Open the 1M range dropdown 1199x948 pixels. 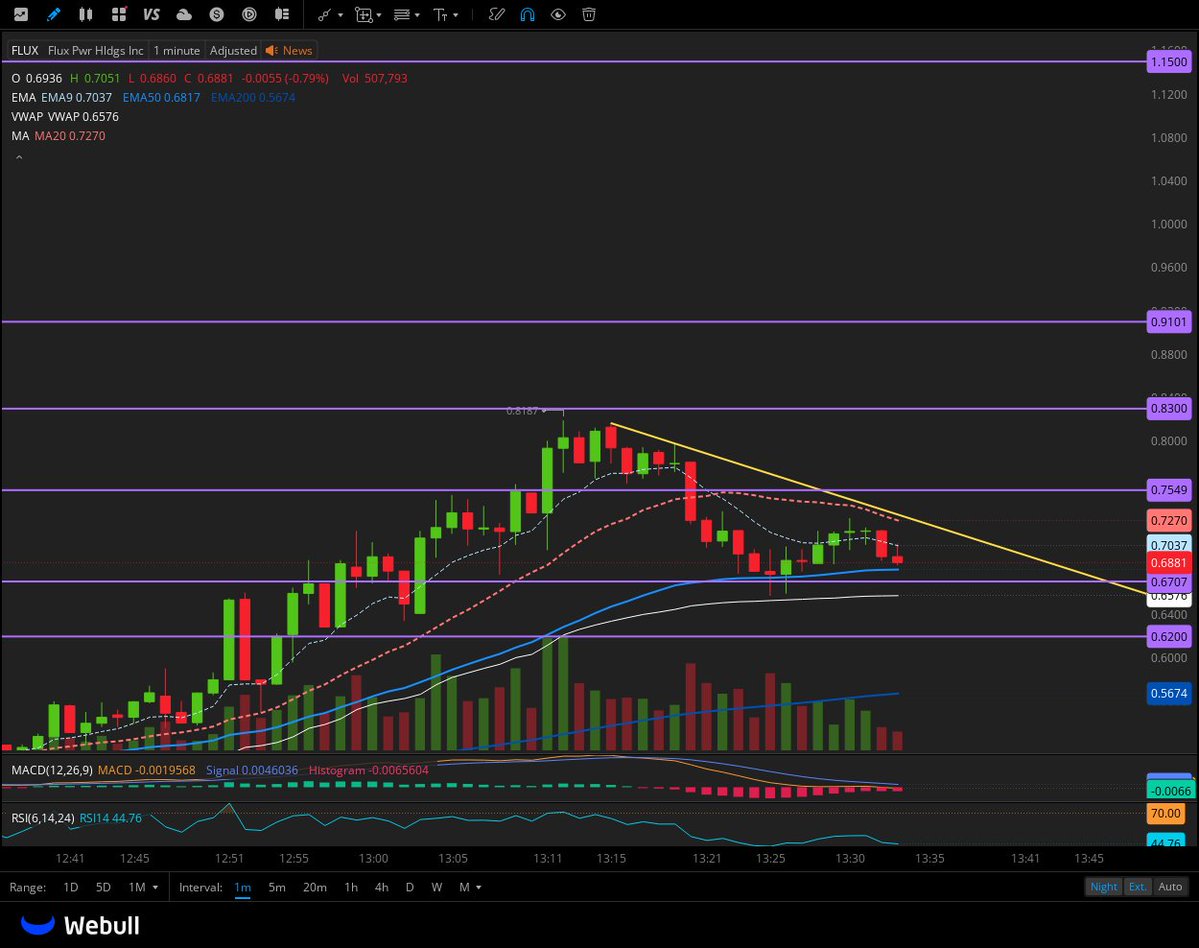(x=143, y=887)
